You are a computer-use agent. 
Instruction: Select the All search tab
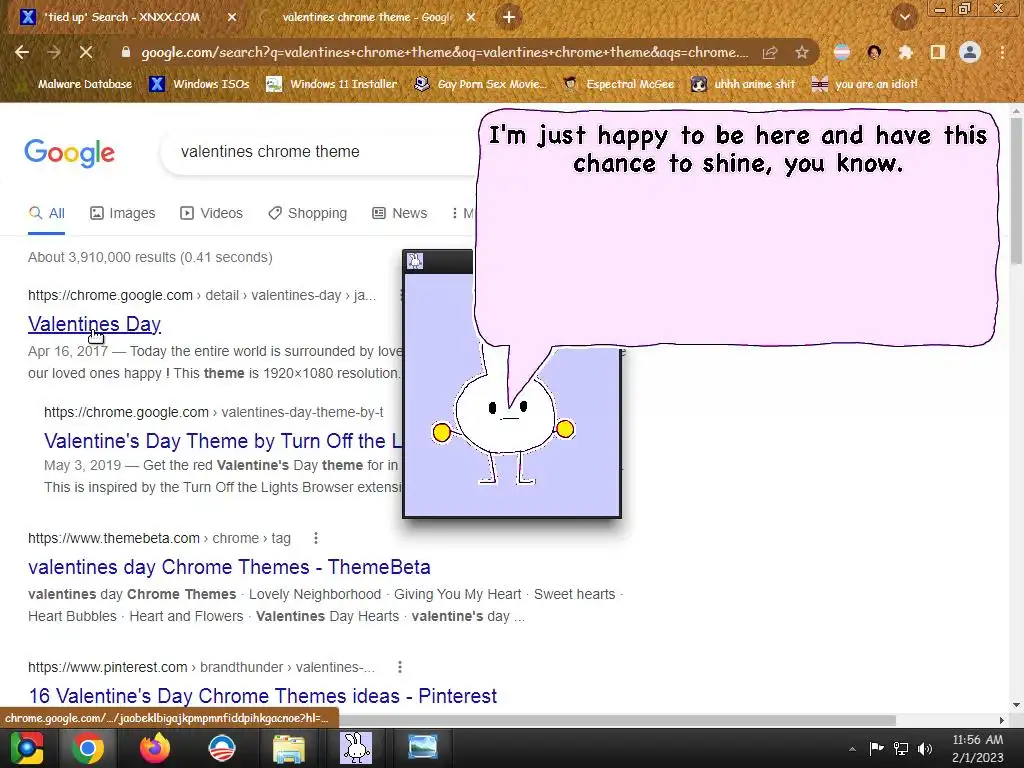pyautogui.click(x=46, y=213)
